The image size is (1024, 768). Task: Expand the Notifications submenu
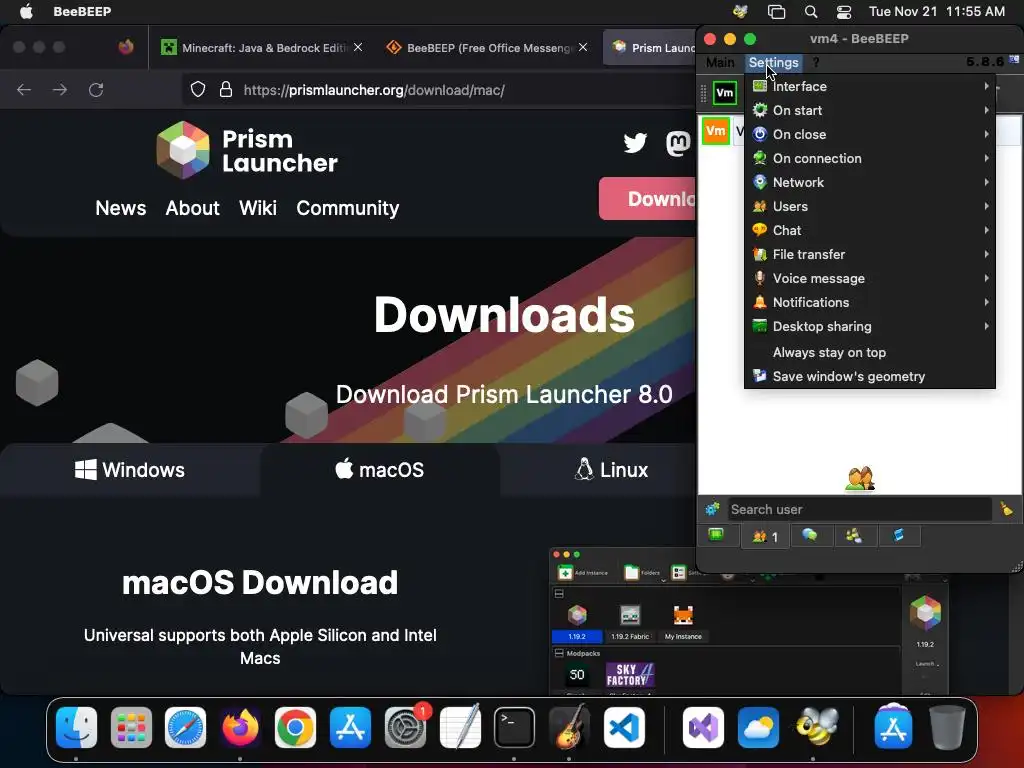[870, 302]
